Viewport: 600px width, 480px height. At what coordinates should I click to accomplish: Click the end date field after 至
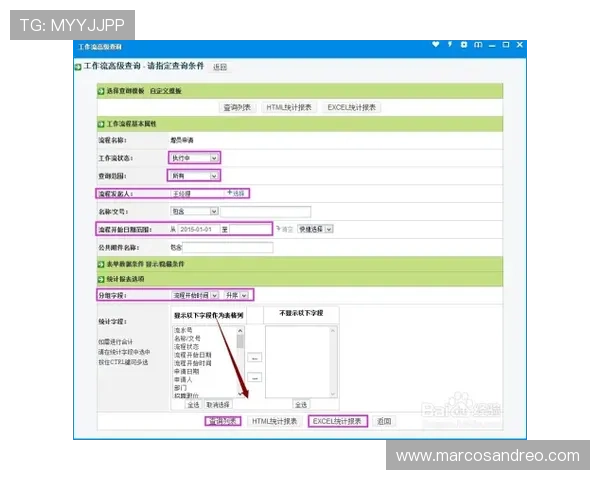pyautogui.click(x=251, y=229)
